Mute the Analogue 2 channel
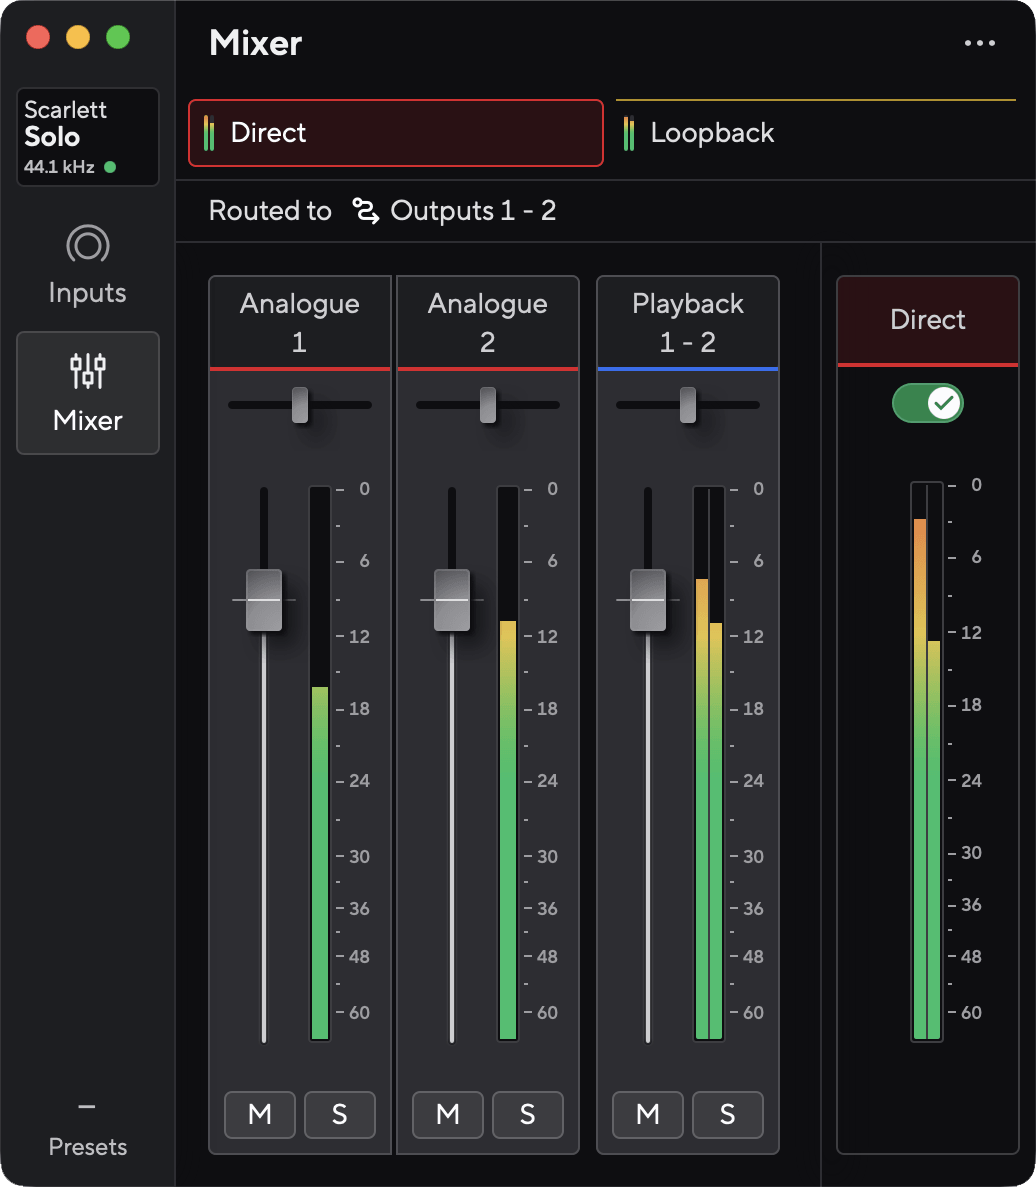The height and width of the screenshot is (1187, 1036). pyautogui.click(x=447, y=1114)
